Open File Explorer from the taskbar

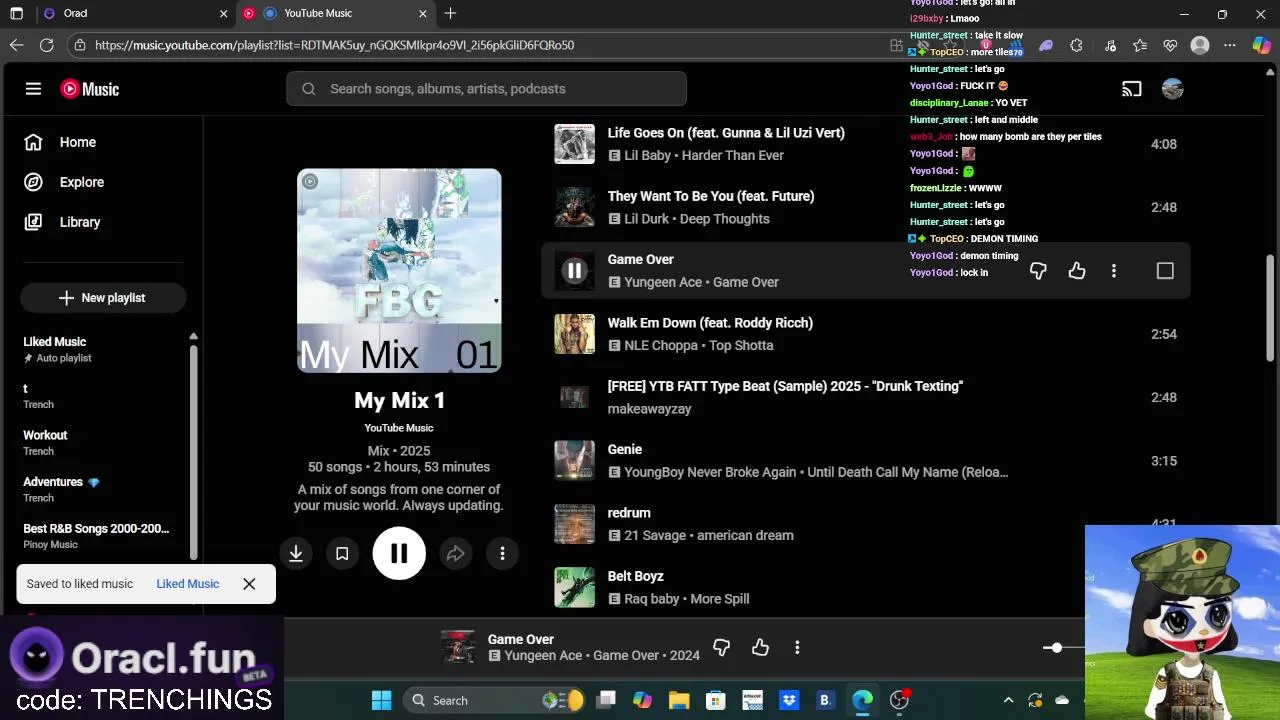tap(679, 700)
